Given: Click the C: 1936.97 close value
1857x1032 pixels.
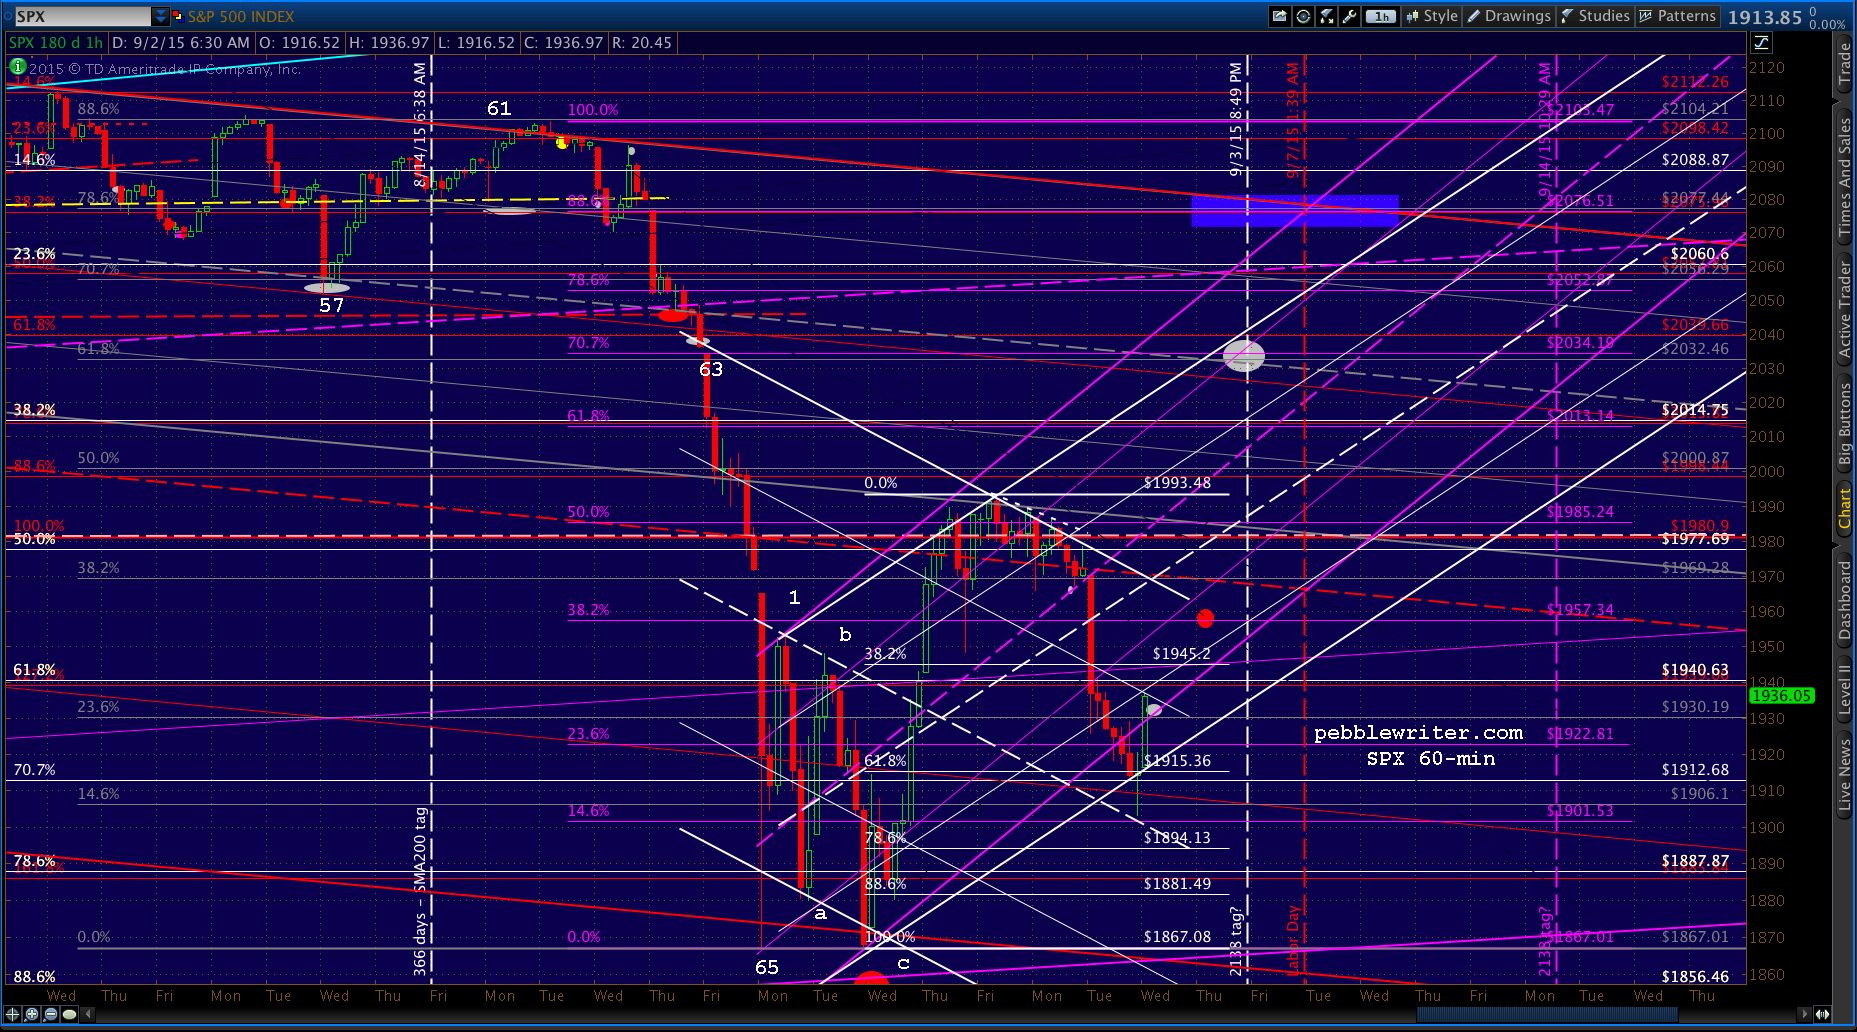Looking at the screenshot, I should [x=564, y=42].
